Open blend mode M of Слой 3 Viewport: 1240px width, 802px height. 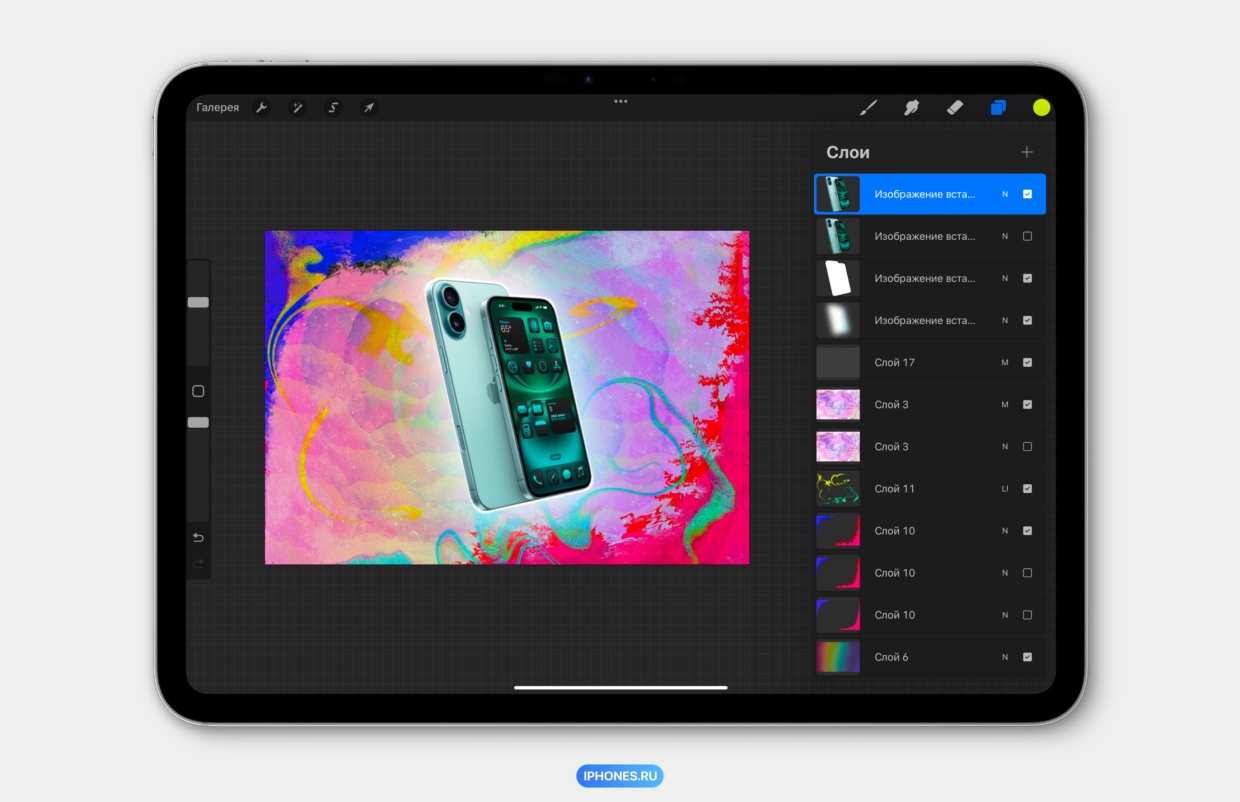pyautogui.click(x=1005, y=404)
